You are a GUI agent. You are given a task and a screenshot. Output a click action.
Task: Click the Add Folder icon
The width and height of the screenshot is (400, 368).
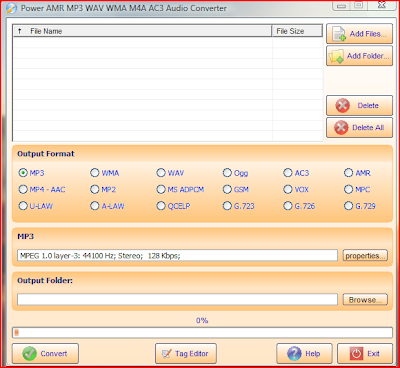[x=336, y=56]
